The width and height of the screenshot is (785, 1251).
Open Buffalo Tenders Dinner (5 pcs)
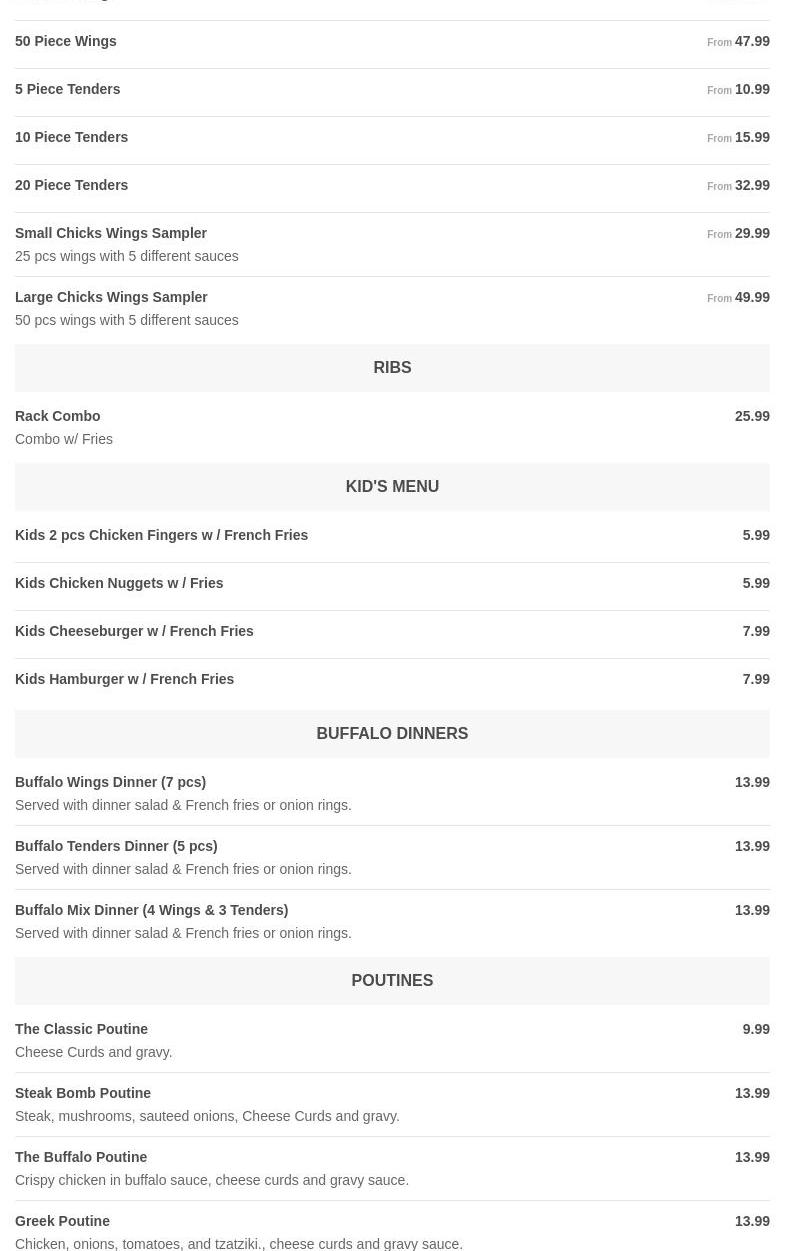(x=116, y=847)
